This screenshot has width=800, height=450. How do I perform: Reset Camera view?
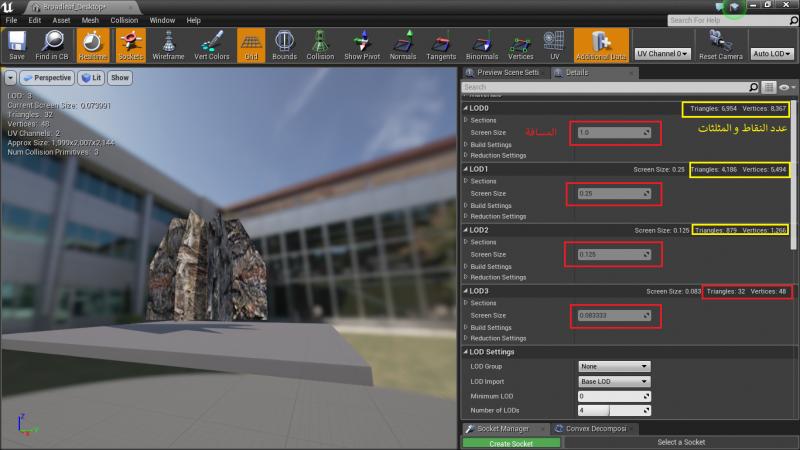click(x=720, y=45)
